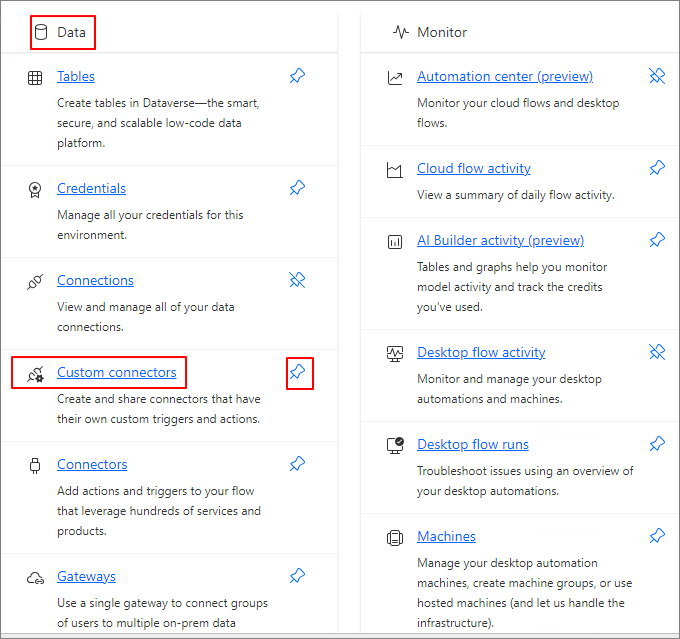The image size is (680, 639).
Task: Click the Gateways cloud icon
Action: pos(35,578)
